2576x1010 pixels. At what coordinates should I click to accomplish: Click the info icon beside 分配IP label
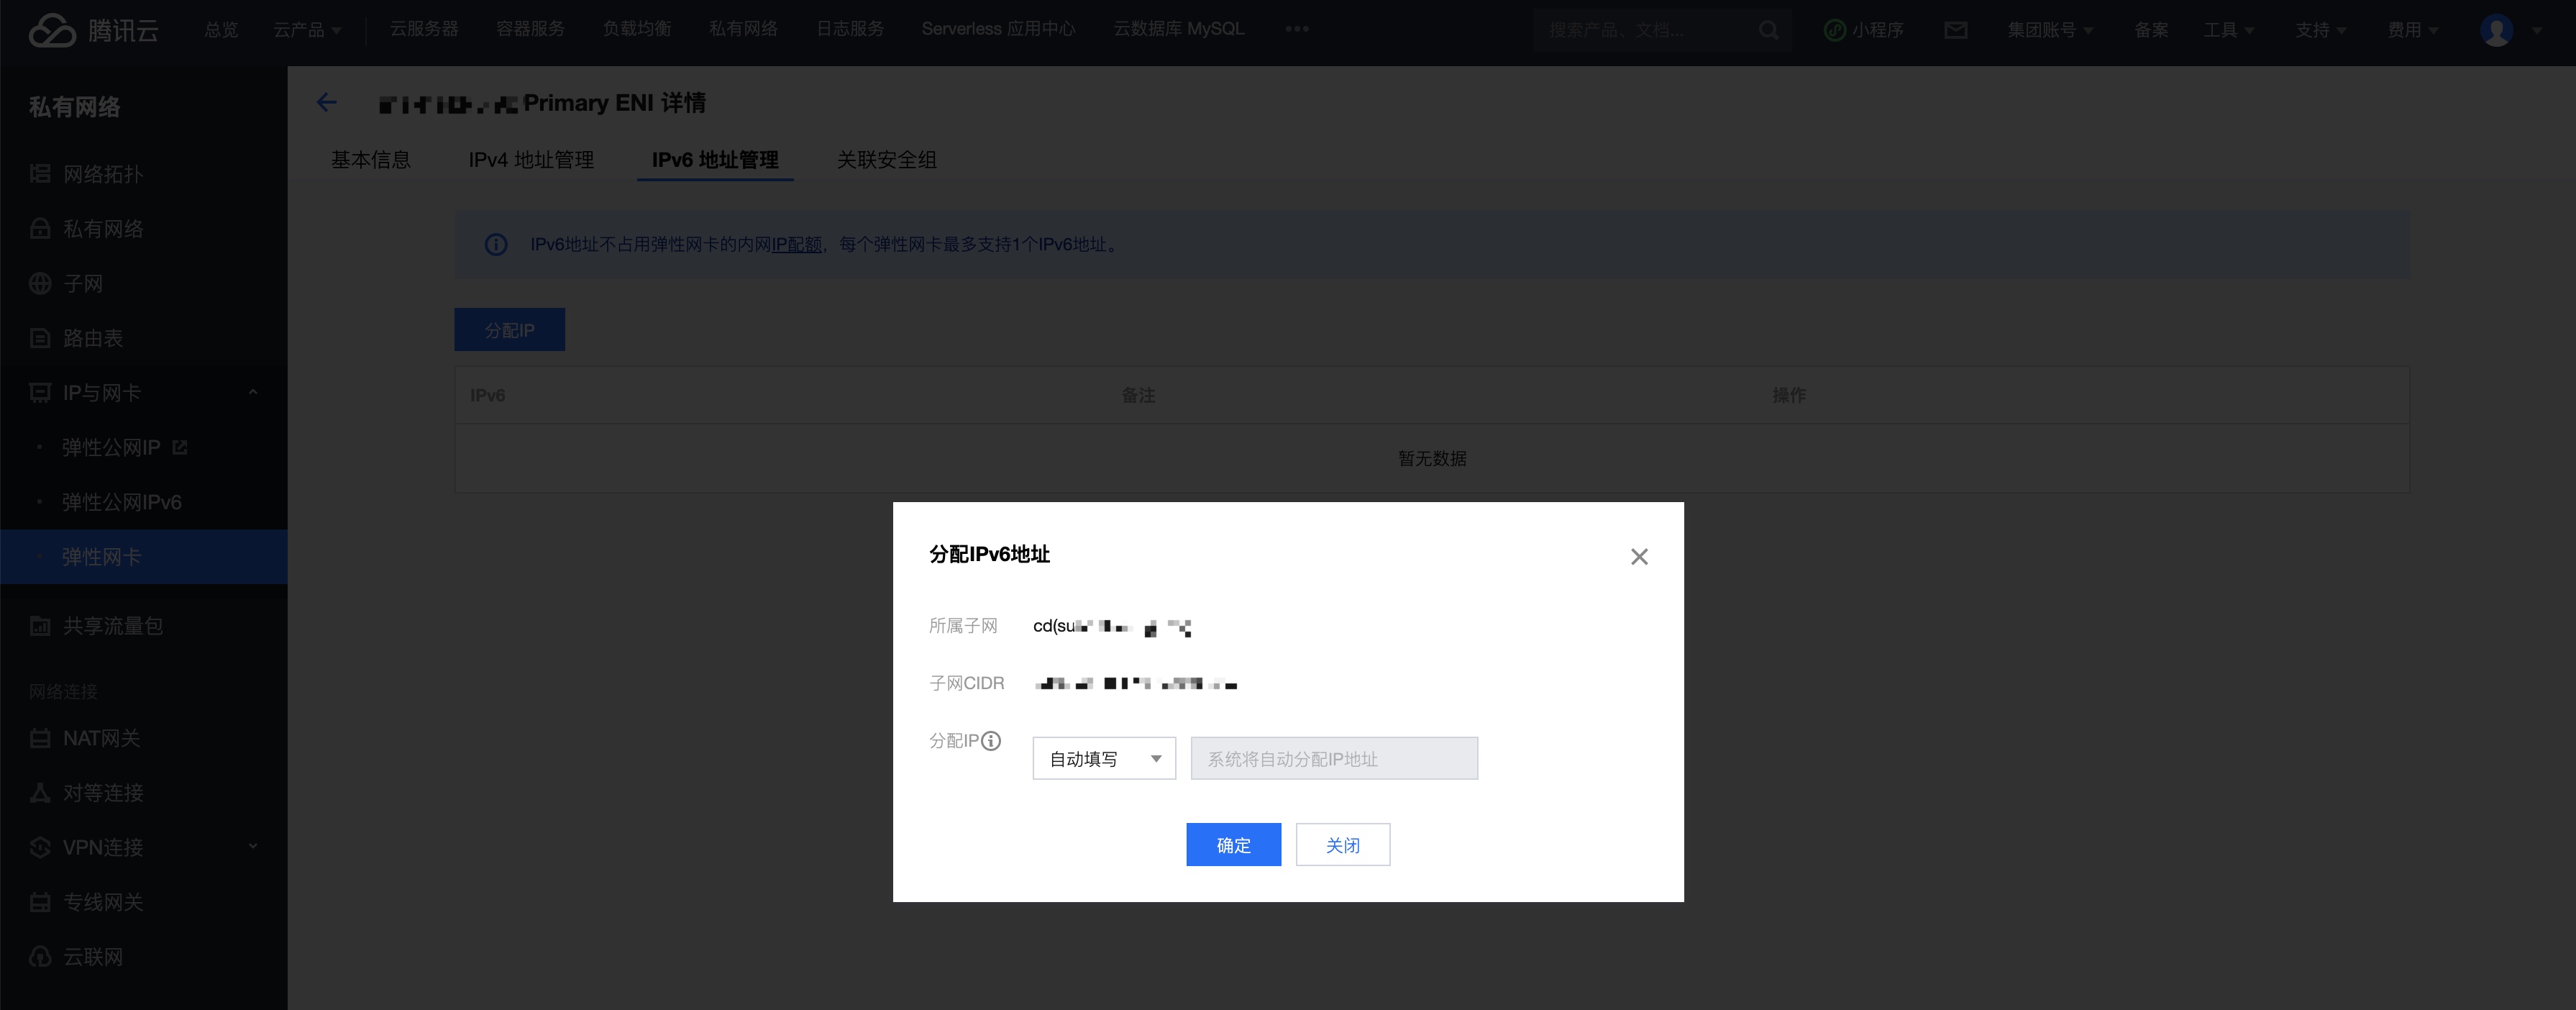tap(990, 740)
